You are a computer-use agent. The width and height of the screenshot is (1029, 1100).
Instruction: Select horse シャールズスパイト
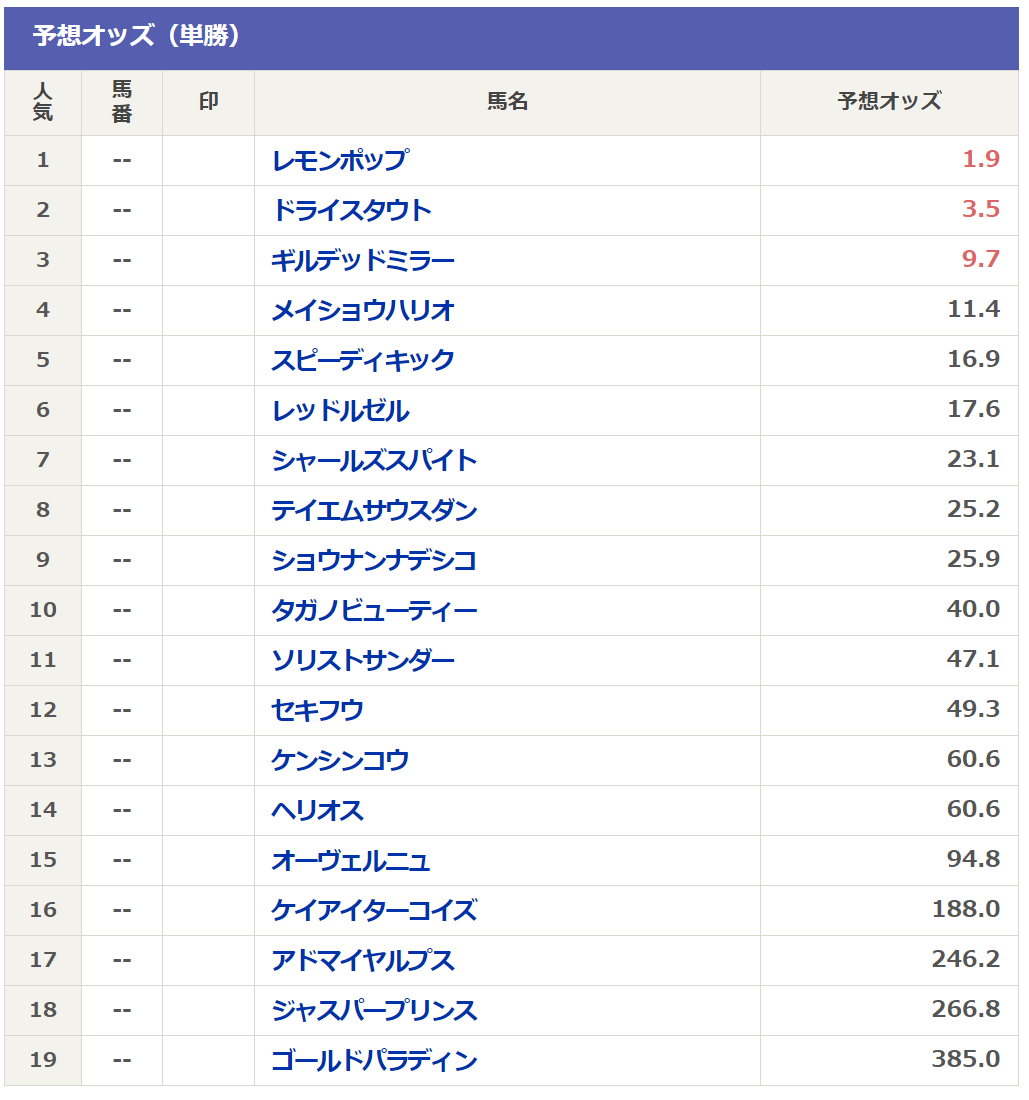(374, 460)
